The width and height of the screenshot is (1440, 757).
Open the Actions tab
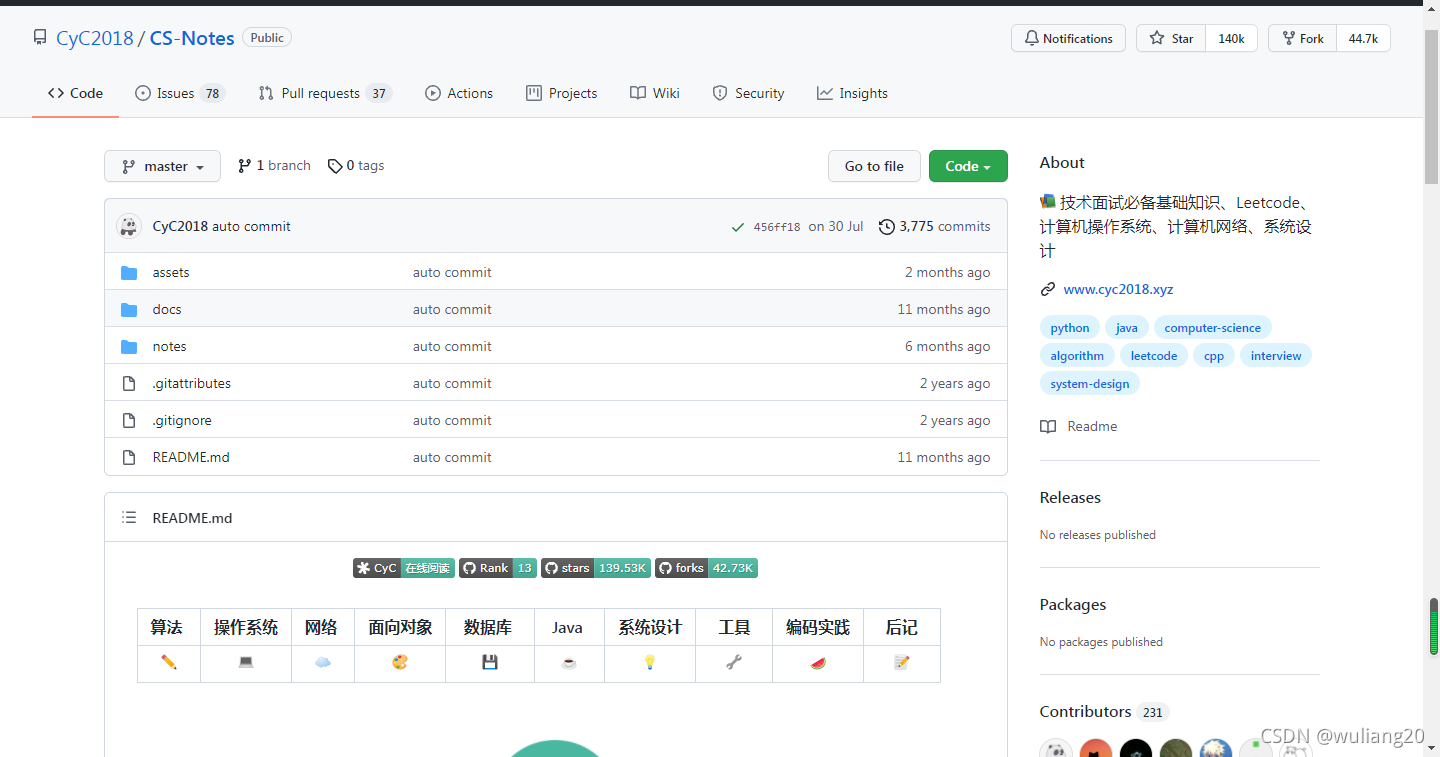(x=459, y=93)
